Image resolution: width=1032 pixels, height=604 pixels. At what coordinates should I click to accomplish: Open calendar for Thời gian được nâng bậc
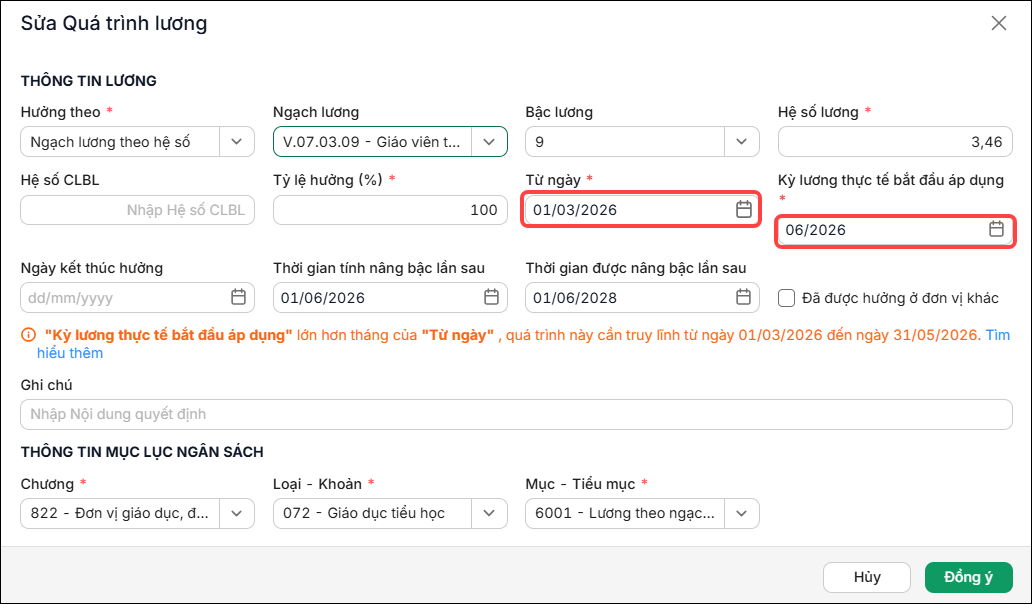(x=743, y=297)
